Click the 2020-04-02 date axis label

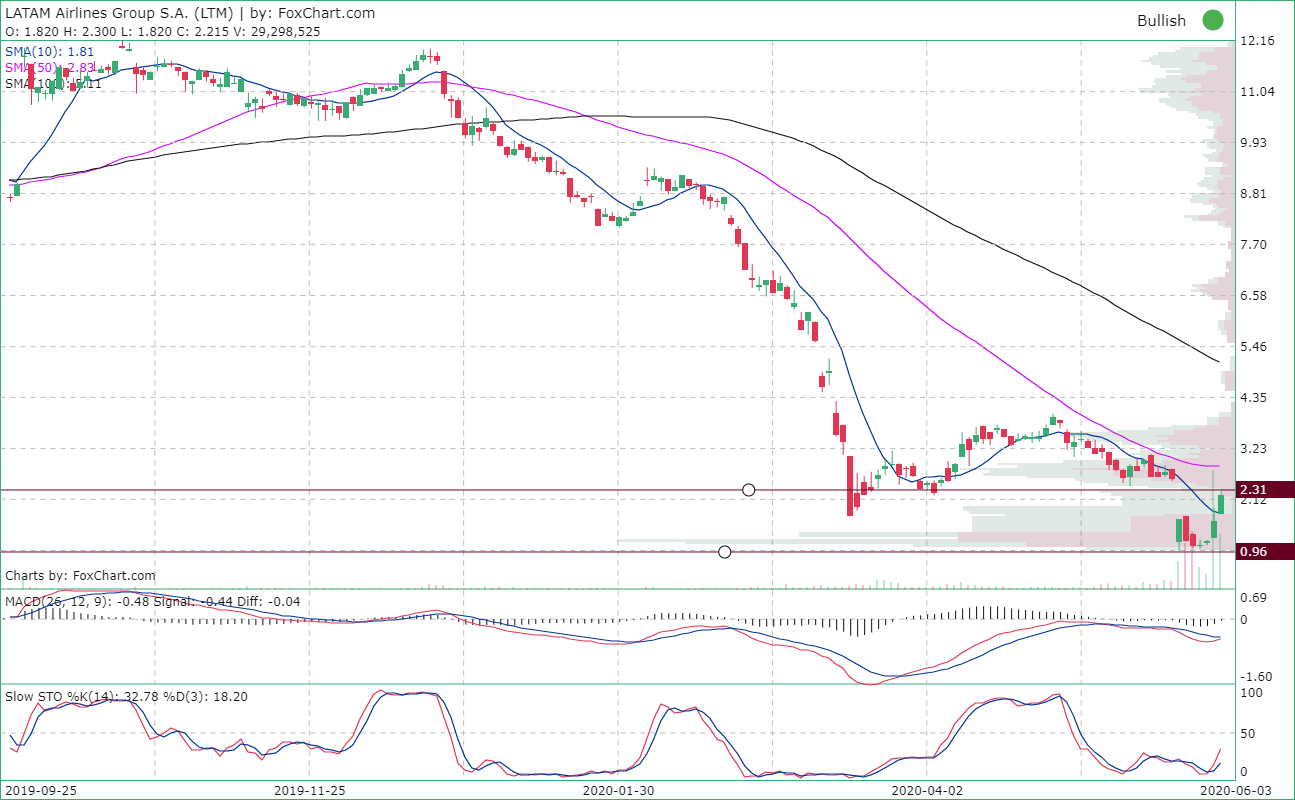click(927, 790)
